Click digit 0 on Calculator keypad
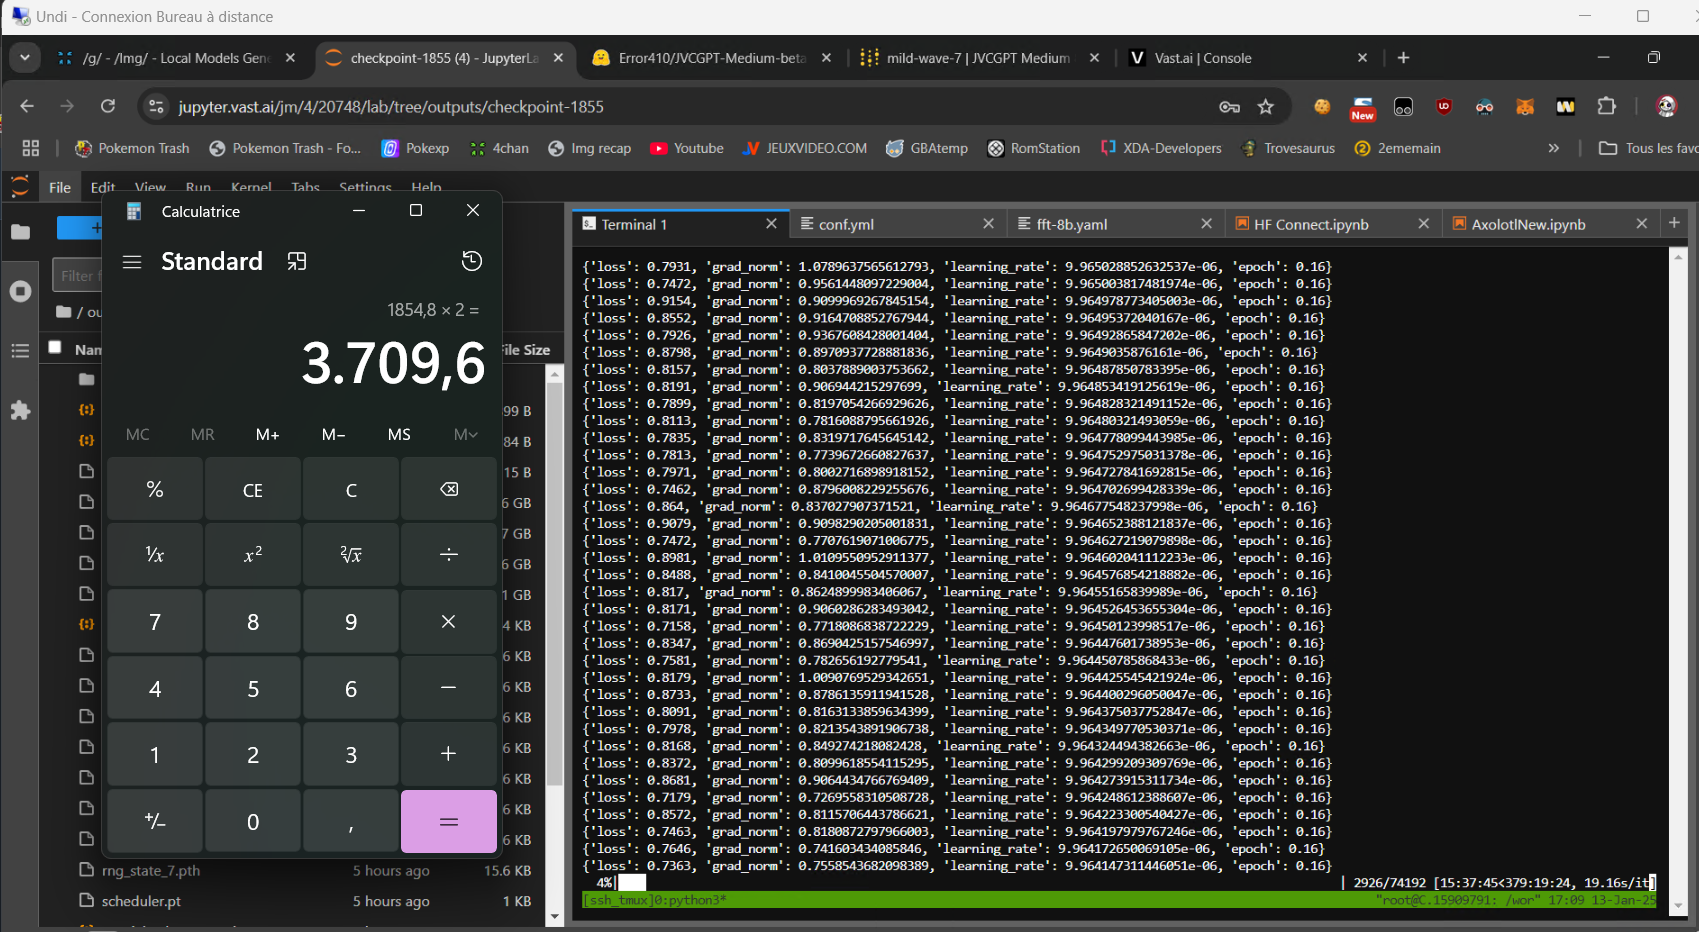1699x932 pixels. coord(253,822)
